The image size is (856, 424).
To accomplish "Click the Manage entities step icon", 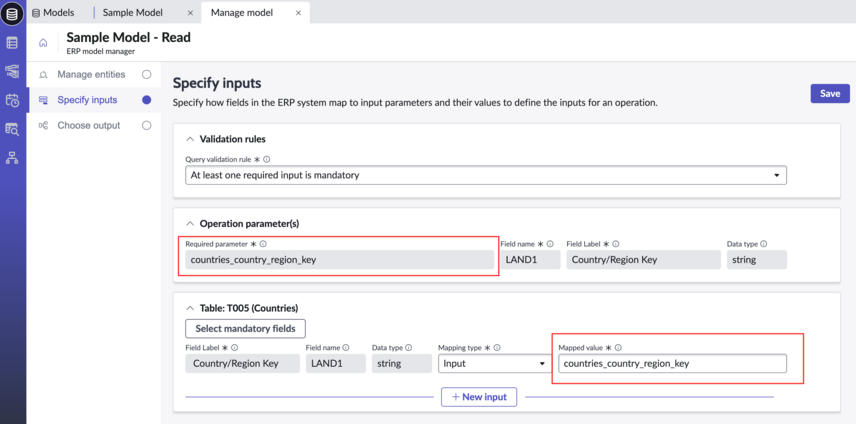I will [x=43, y=75].
